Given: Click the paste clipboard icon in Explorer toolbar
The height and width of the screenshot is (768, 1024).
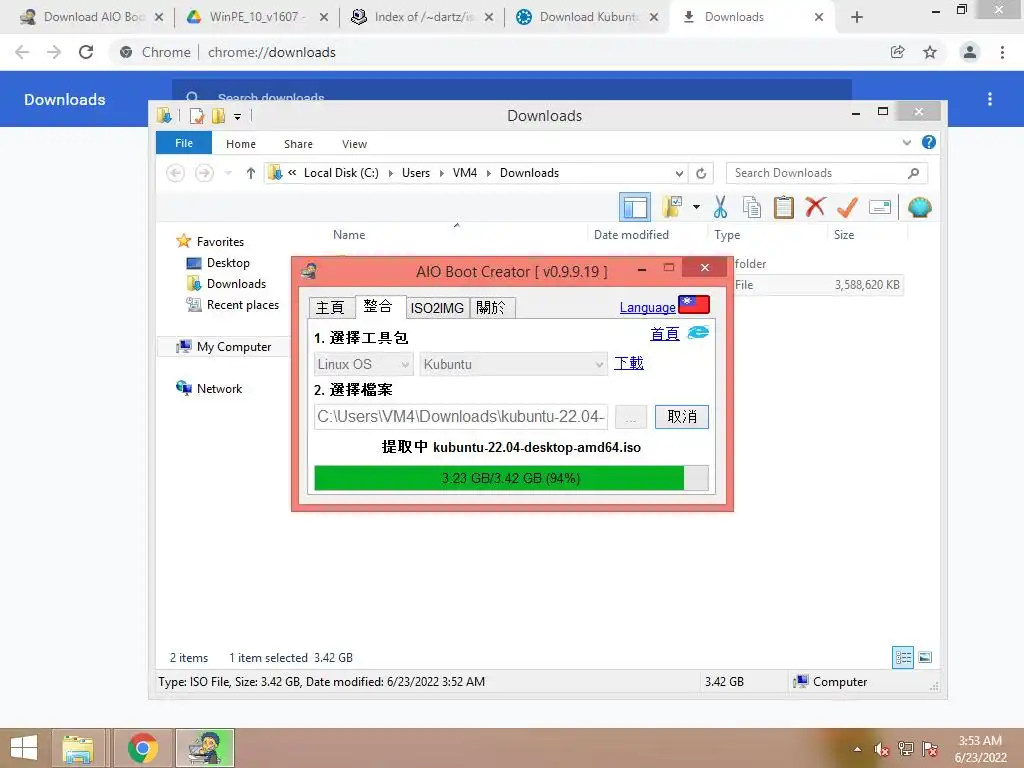Looking at the screenshot, I should point(783,208).
